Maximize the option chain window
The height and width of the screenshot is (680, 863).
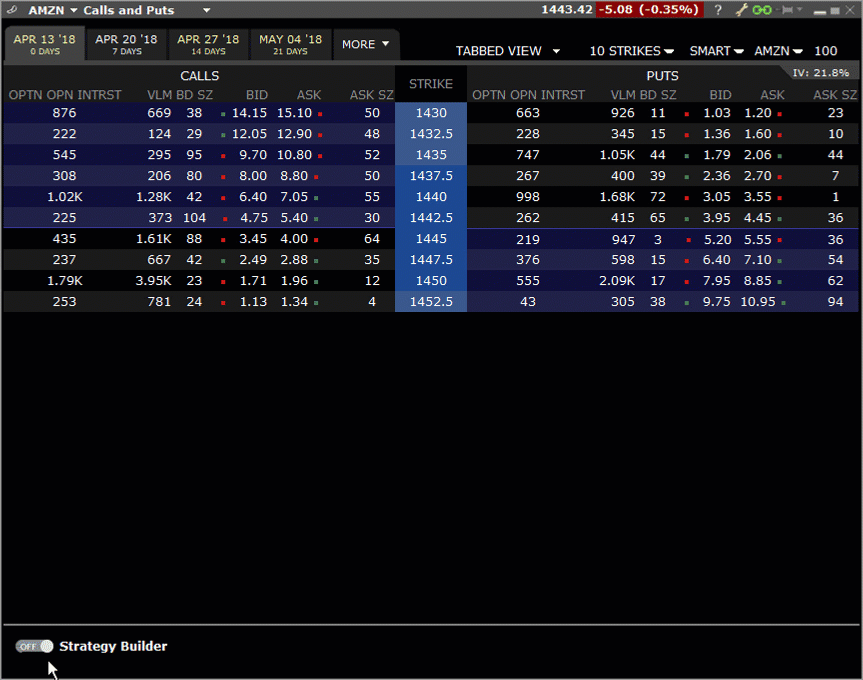[x=835, y=10]
